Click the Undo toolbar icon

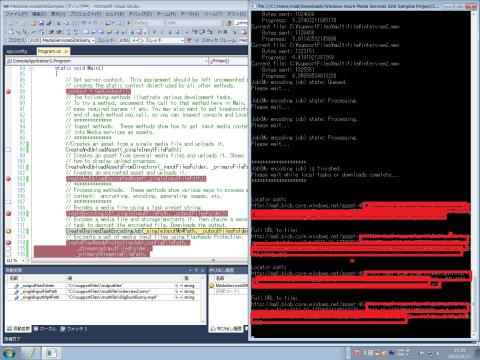point(84,23)
